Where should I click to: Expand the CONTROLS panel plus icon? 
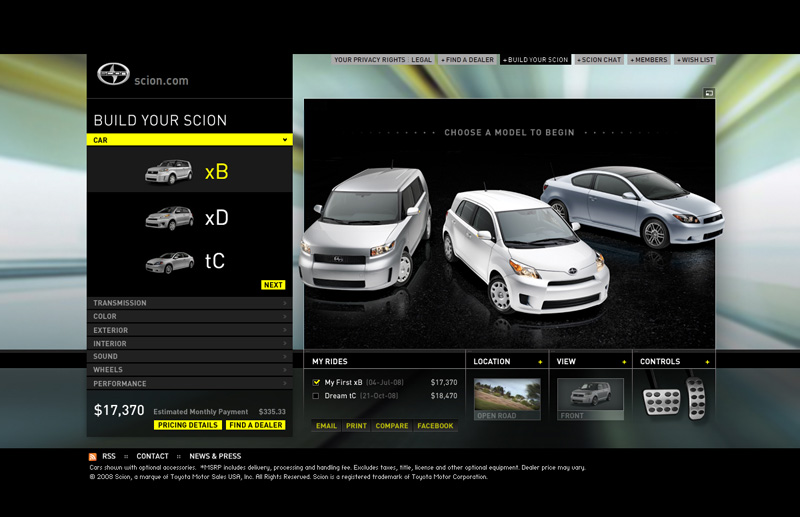707,362
